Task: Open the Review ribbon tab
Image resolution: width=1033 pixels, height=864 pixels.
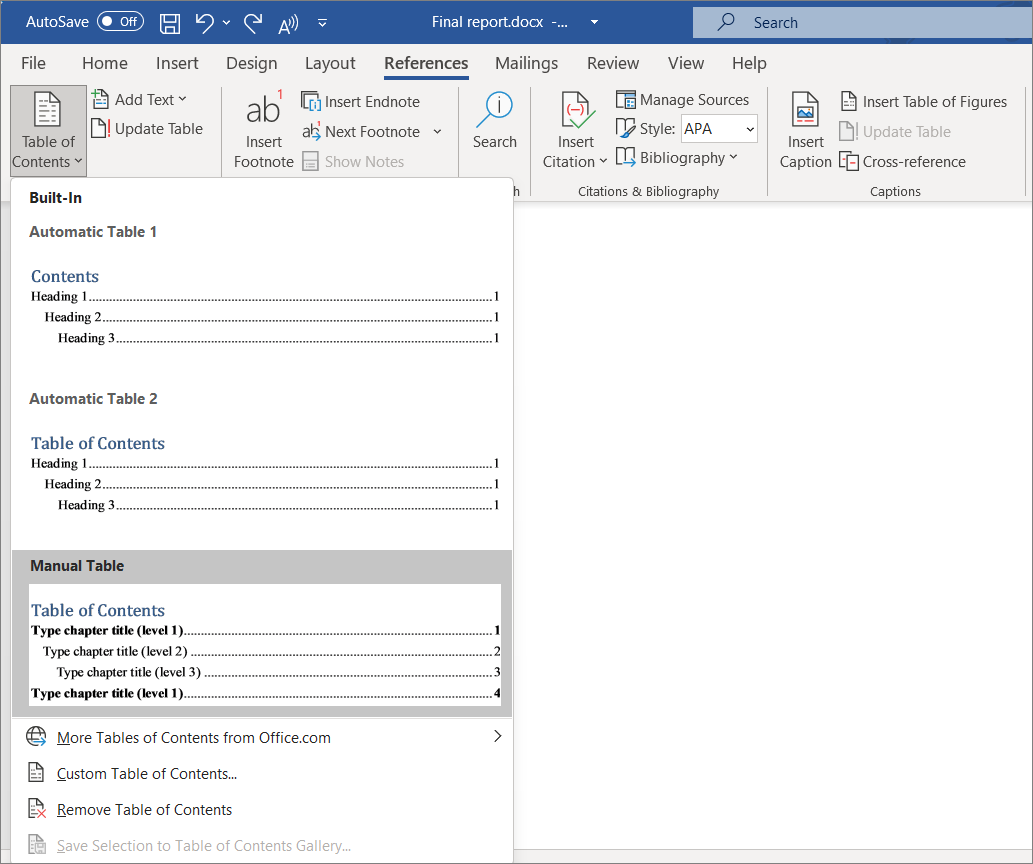Action: (x=612, y=63)
